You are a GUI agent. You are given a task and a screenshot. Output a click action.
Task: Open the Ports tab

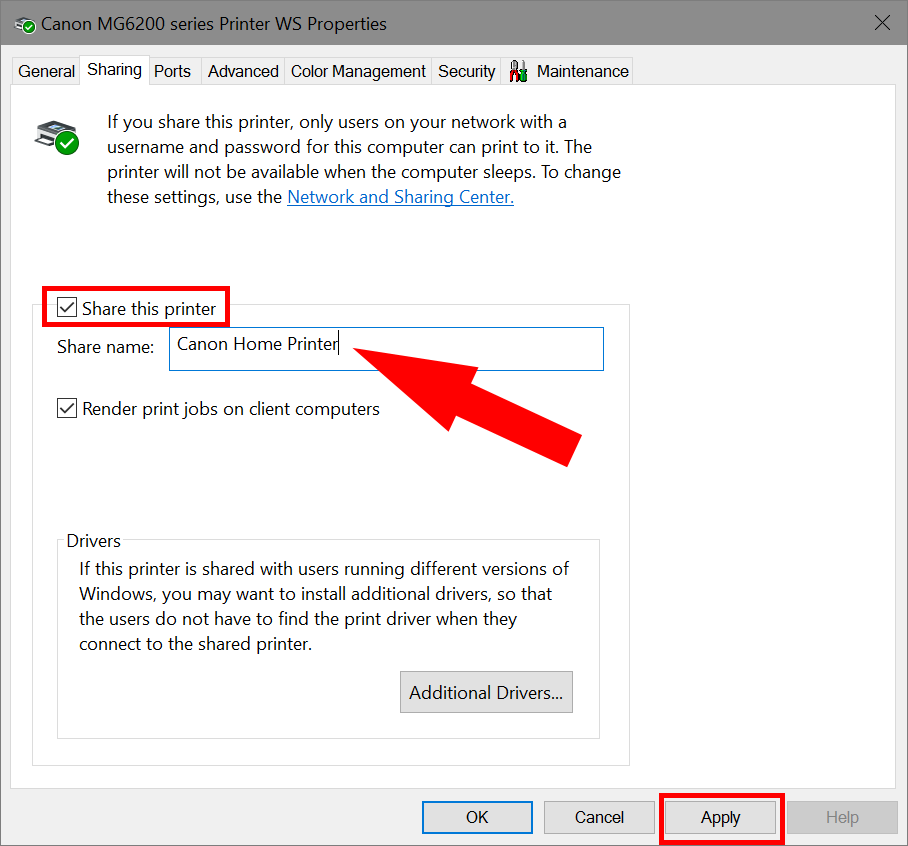point(173,71)
